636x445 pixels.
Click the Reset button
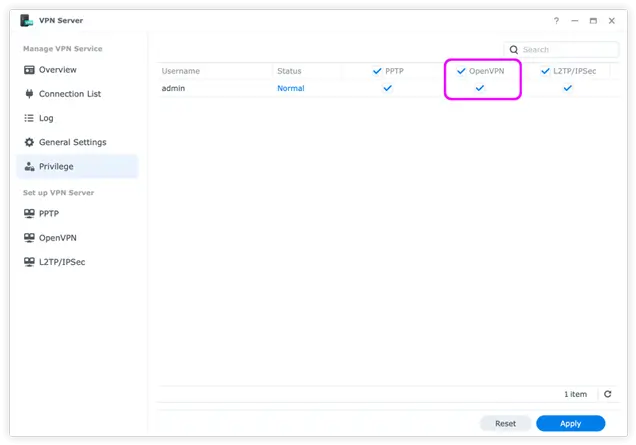pos(505,423)
